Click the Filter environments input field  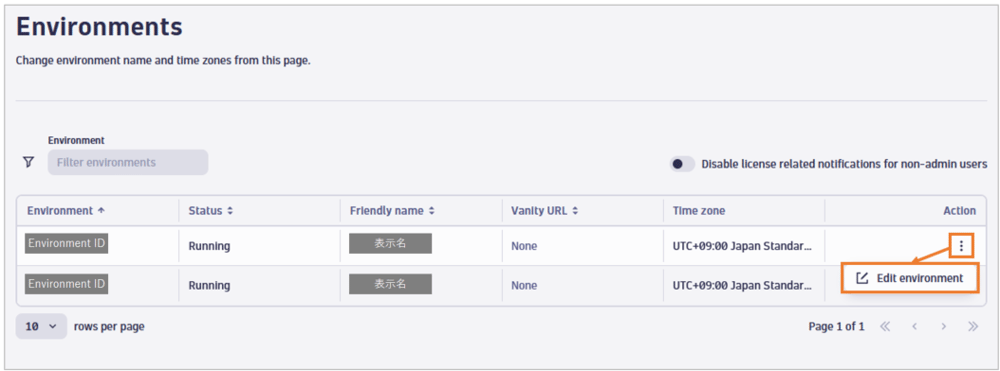point(128,163)
